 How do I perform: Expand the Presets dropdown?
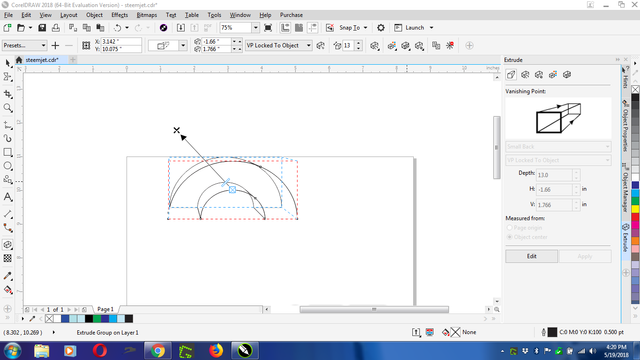click(x=24, y=45)
